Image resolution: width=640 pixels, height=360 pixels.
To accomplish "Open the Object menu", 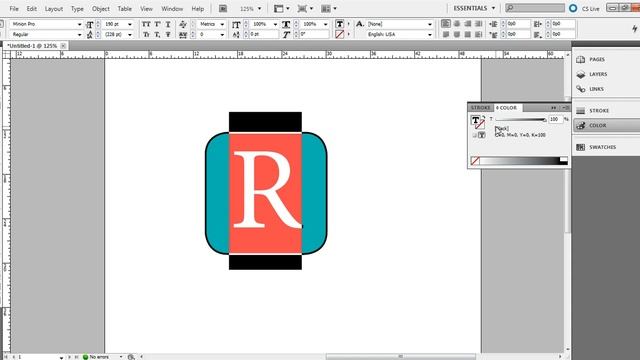I will 100,9.
